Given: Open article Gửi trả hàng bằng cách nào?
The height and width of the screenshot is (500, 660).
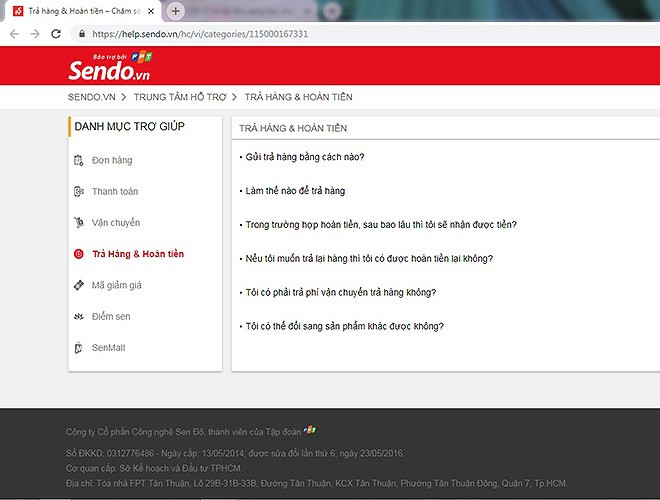Looking at the screenshot, I should pyautogui.click(x=305, y=157).
